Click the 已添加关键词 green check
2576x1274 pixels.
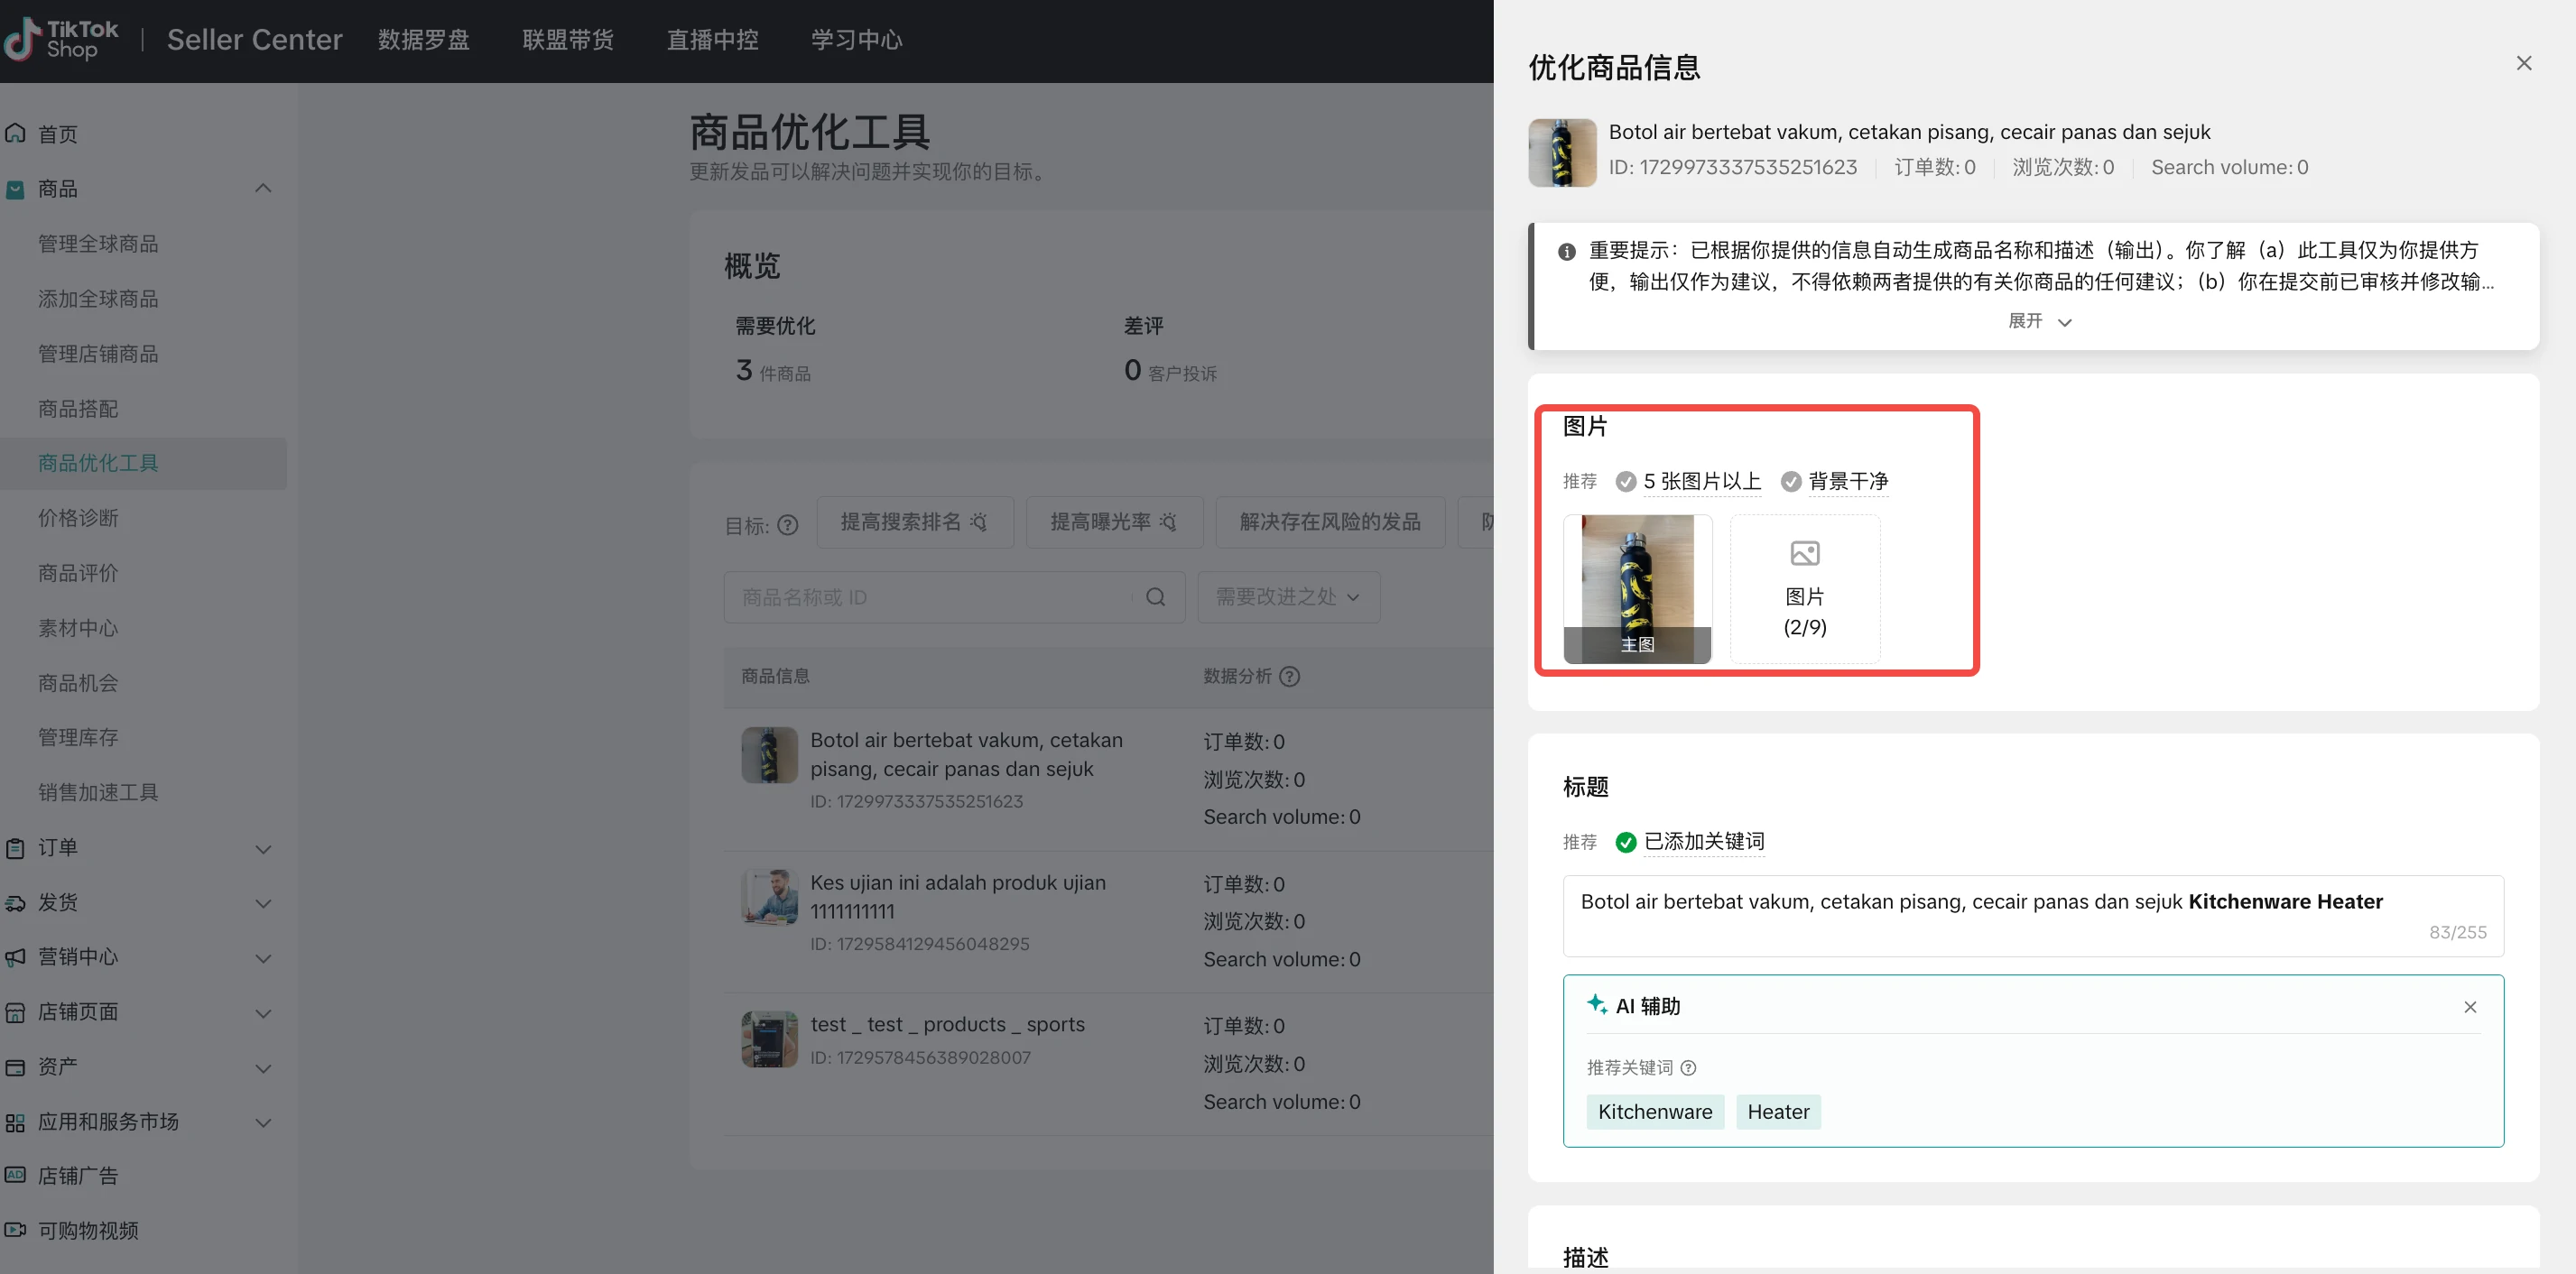pos(1626,841)
